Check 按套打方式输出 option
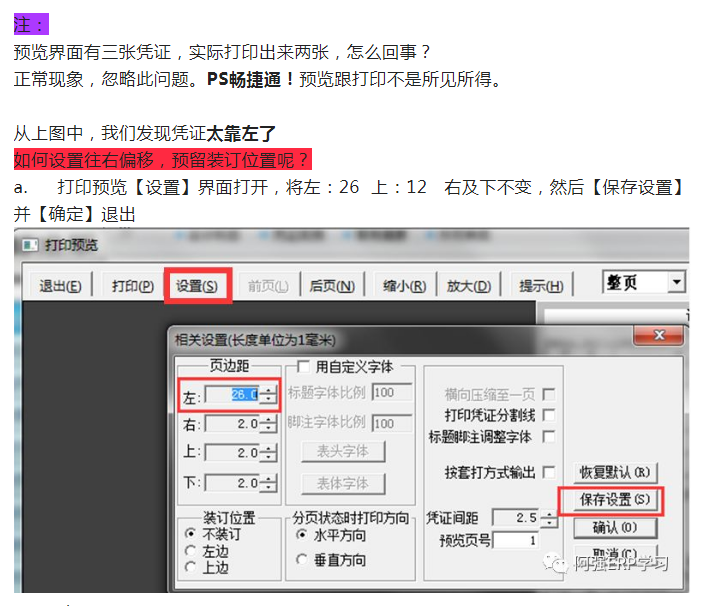 [548, 471]
